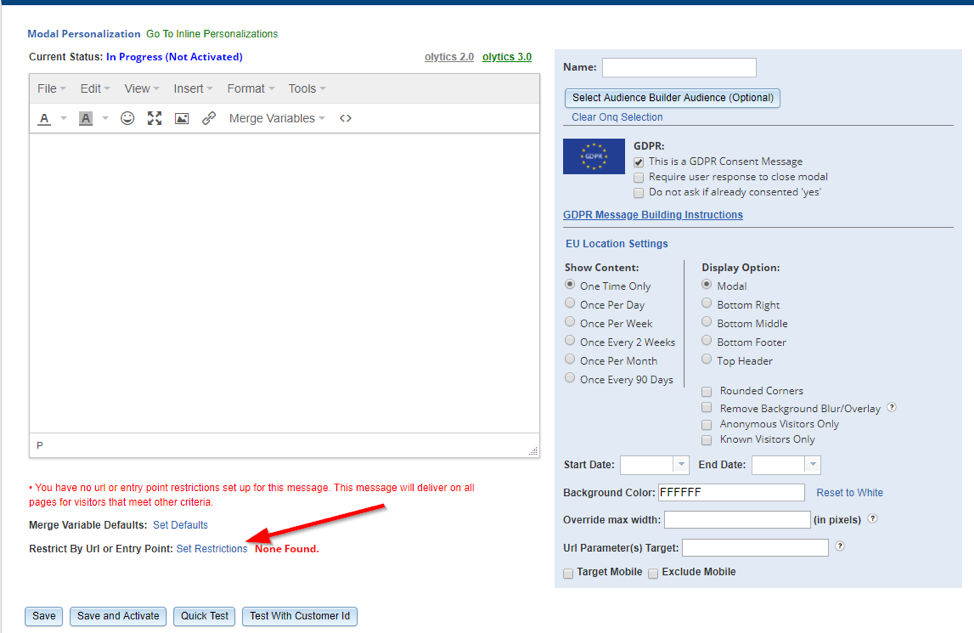The height and width of the screenshot is (633, 974).
Task: Open the Format menu in editor
Action: tap(250, 89)
